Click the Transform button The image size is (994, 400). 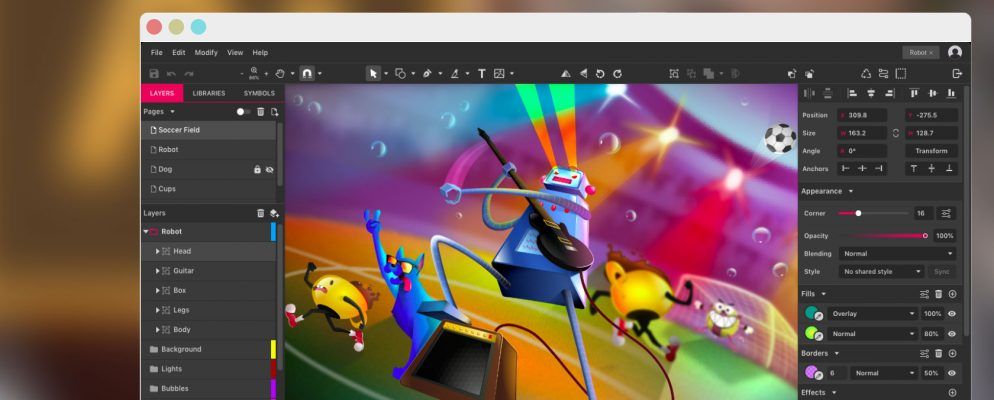(x=931, y=151)
